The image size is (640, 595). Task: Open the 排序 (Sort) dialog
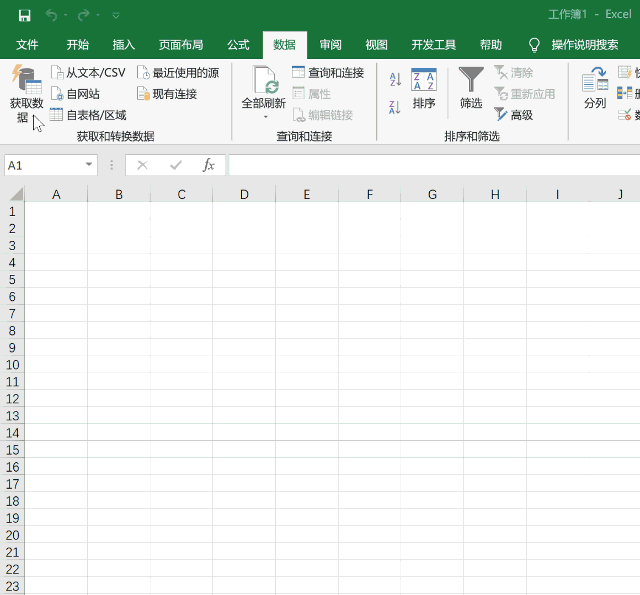click(424, 88)
